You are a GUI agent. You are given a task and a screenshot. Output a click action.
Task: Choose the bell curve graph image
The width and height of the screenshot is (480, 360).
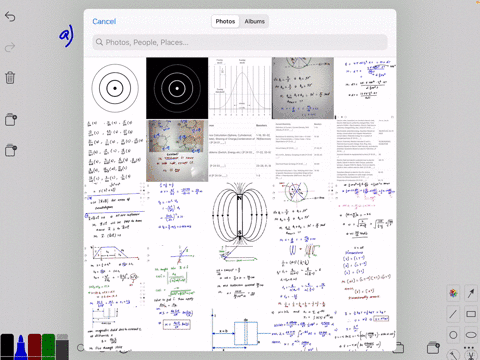click(x=240, y=88)
